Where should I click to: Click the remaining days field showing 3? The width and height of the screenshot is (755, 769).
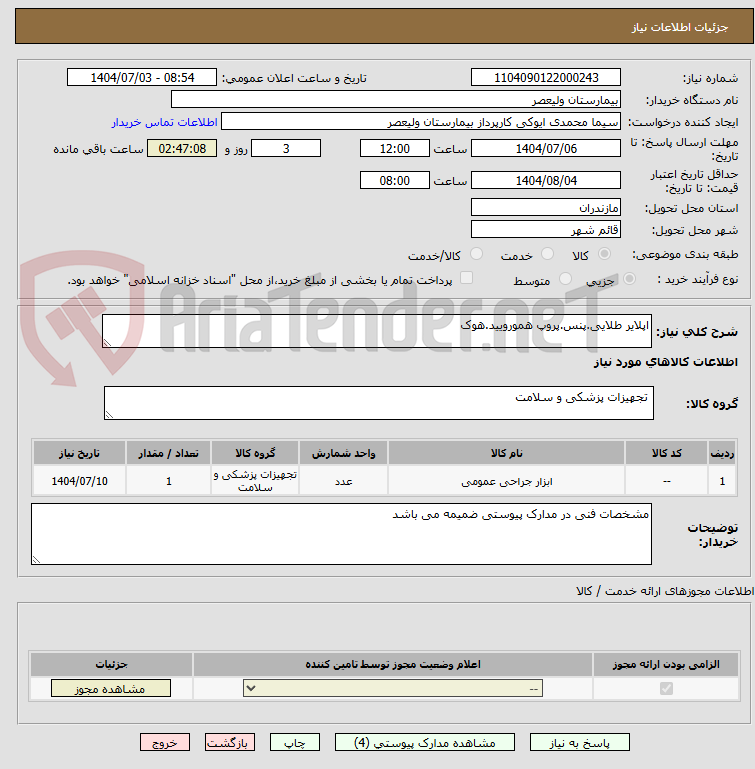point(286,149)
